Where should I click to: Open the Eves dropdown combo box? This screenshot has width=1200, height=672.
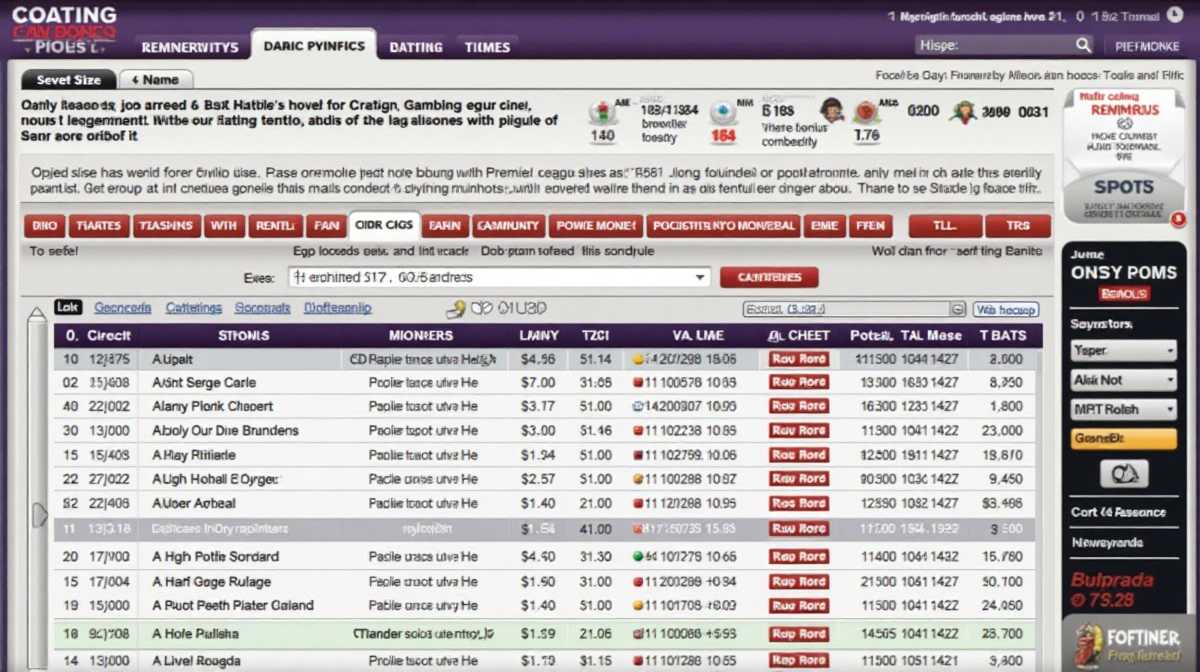click(x=499, y=277)
